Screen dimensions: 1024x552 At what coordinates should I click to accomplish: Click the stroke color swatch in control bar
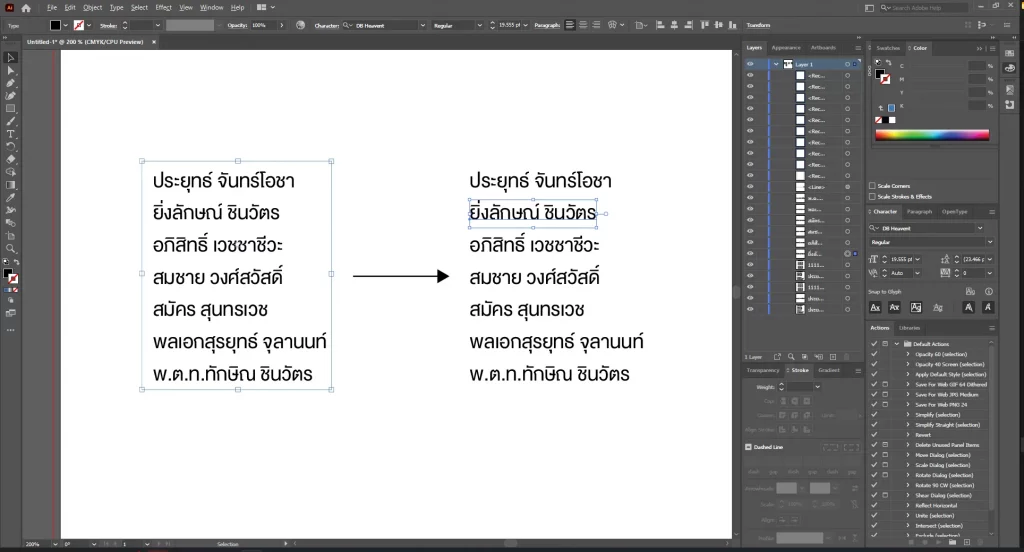pos(79,25)
